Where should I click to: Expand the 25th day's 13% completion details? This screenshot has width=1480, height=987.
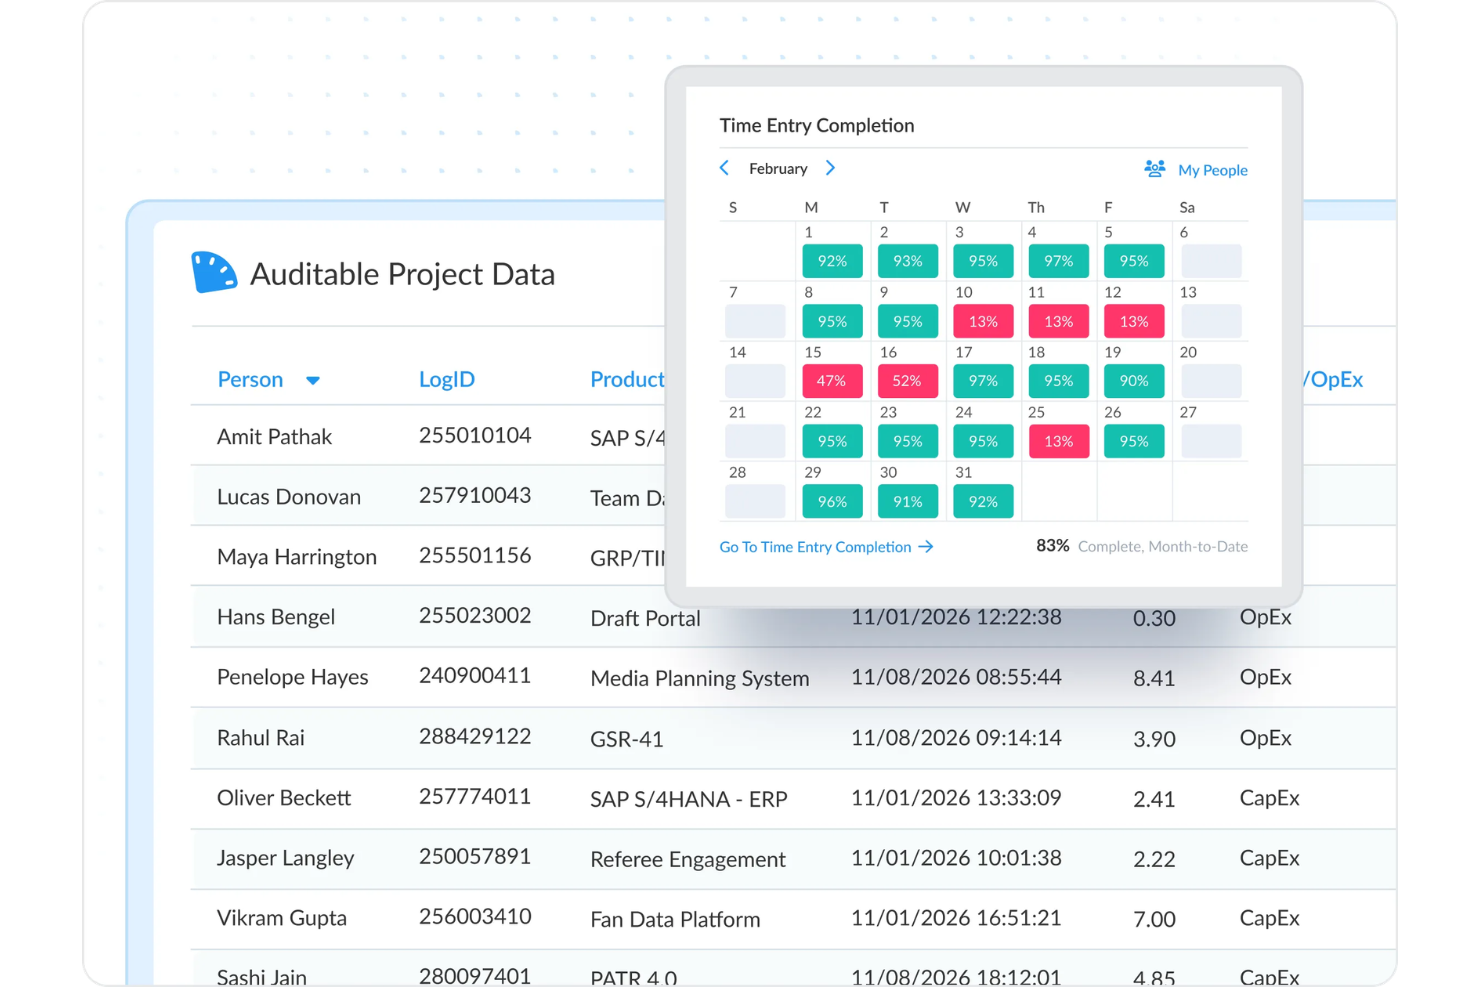click(1058, 441)
